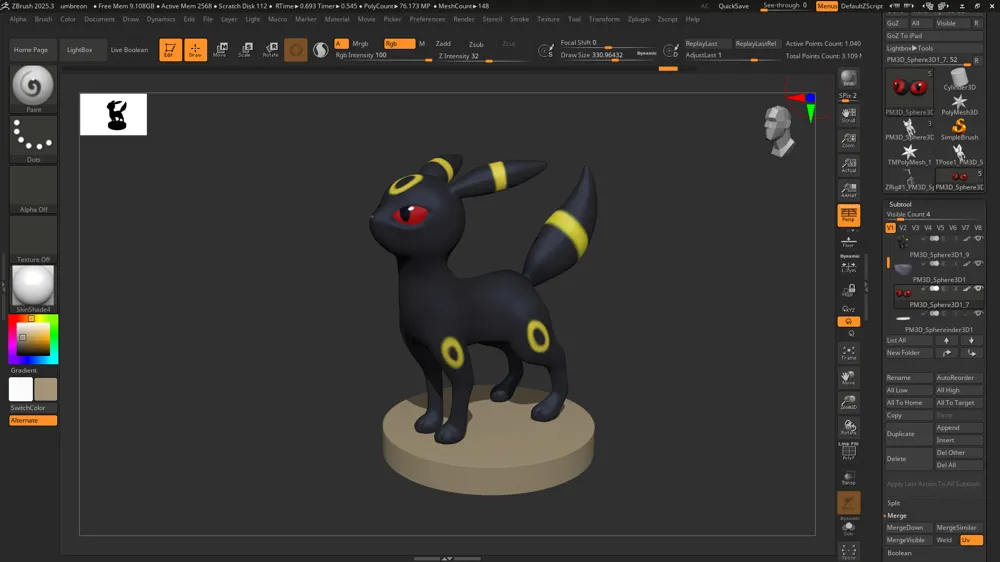Choose the Rotate transform tool
This screenshot has width=1000, height=562.
(270, 50)
